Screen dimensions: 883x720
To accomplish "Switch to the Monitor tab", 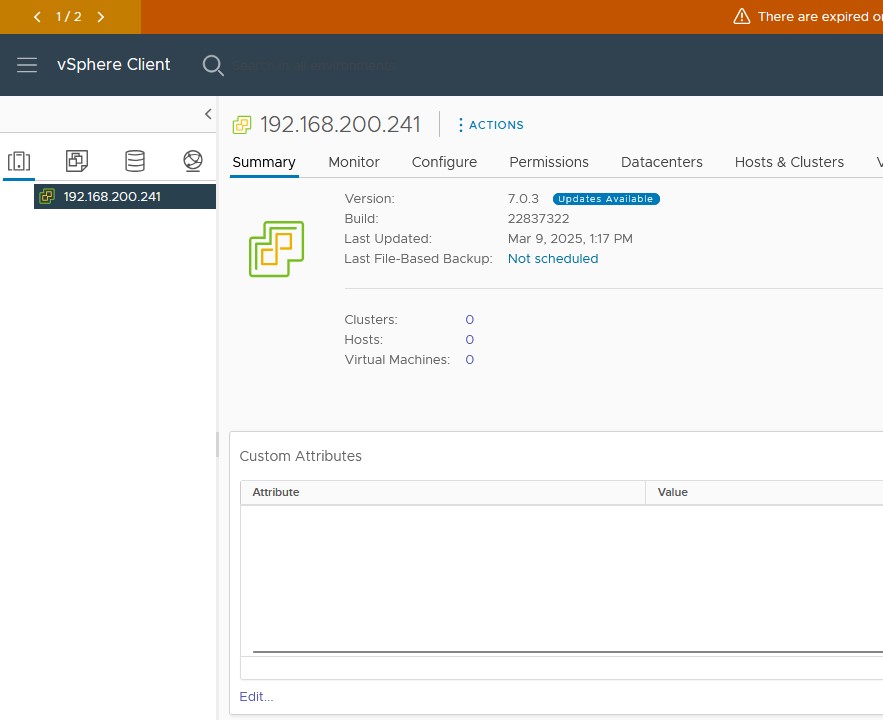I will (354, 162).
